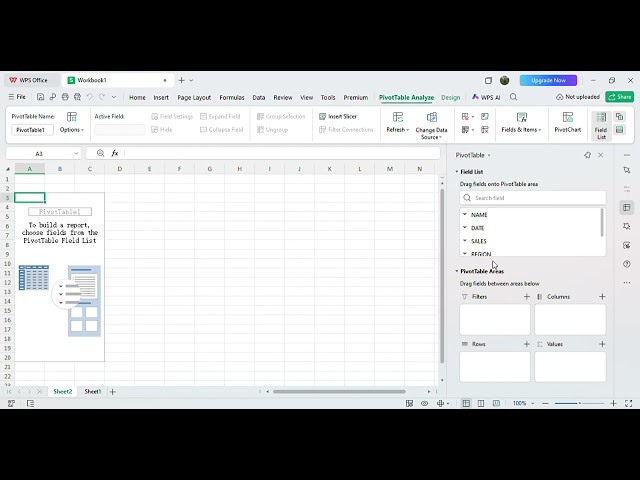This screenshot has width=640, height=480.
Task: Click the Change Data Source icon
Action: 431,117
